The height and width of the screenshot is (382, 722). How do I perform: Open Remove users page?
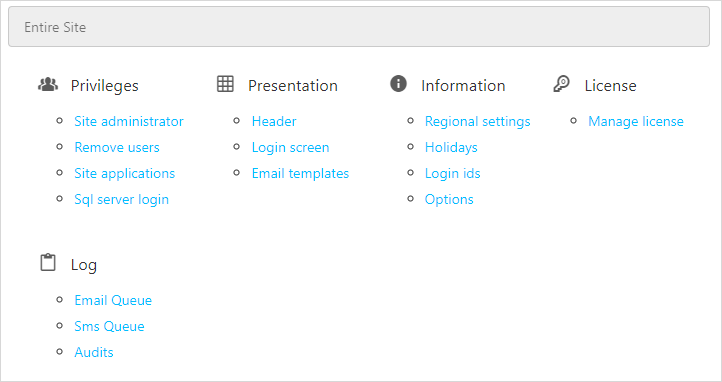117,147
